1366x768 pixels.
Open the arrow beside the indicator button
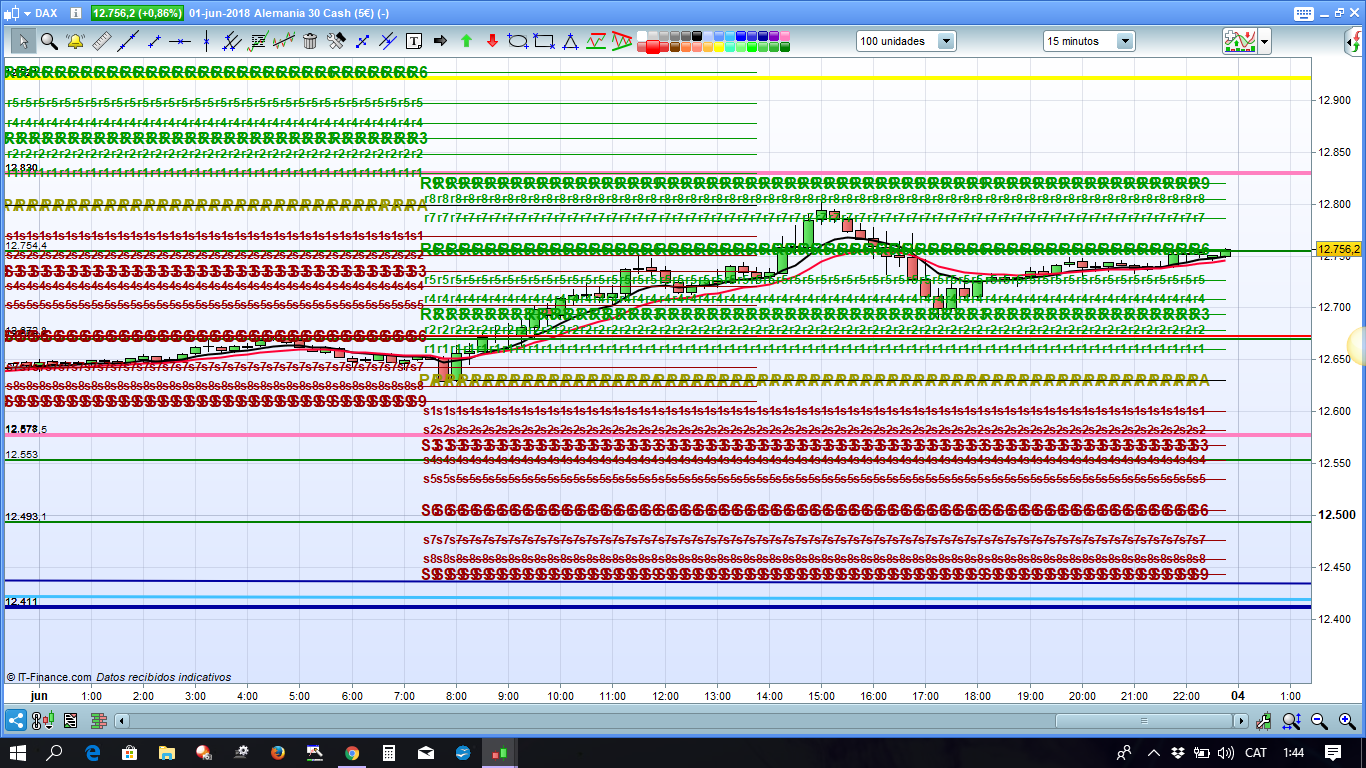1265,41
